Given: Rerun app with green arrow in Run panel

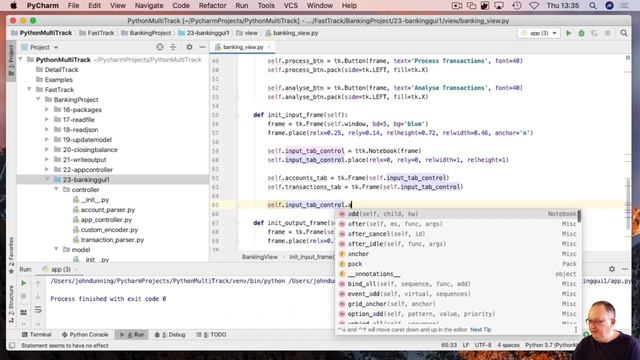Looking at the screenshot, I should pos(24,283).
